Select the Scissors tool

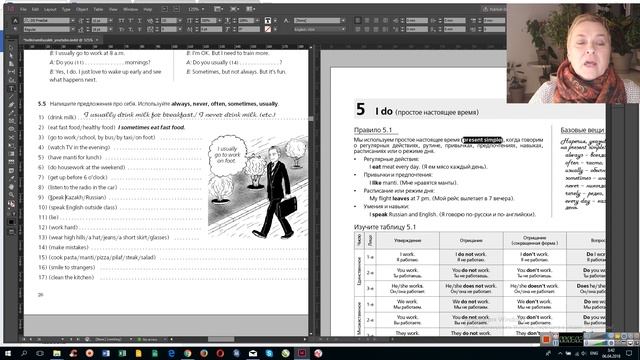pyautogui.click(x=11, y=138)
